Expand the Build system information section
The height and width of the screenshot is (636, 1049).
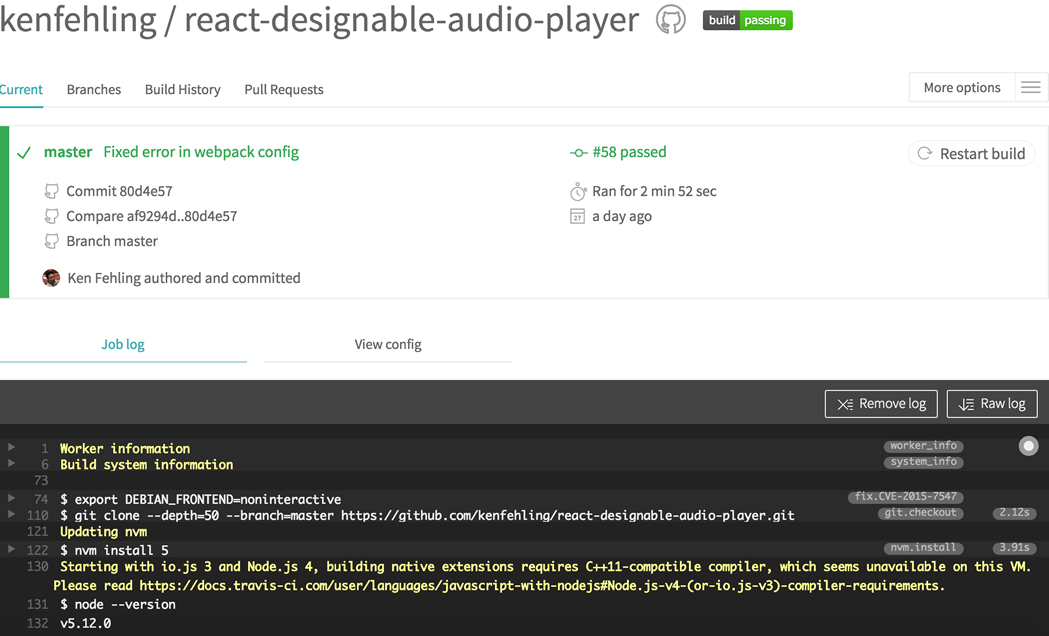pyautogui.click(x=12, y=464)
